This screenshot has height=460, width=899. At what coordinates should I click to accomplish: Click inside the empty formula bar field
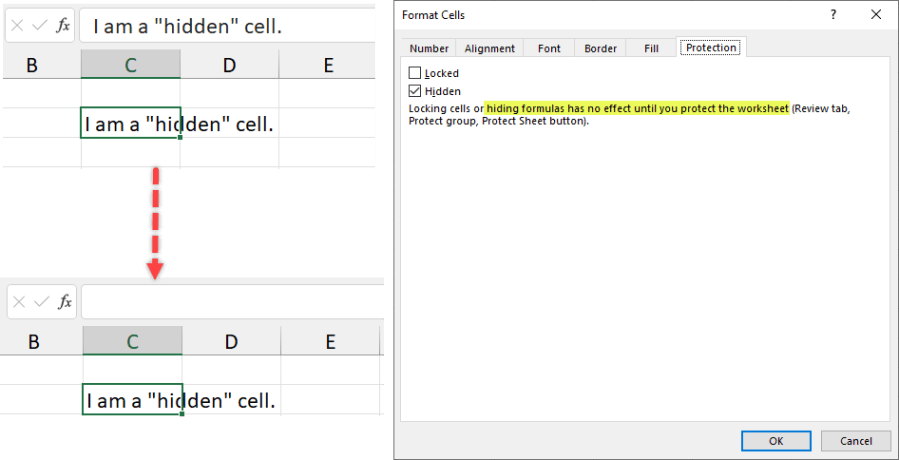[230, 301]
